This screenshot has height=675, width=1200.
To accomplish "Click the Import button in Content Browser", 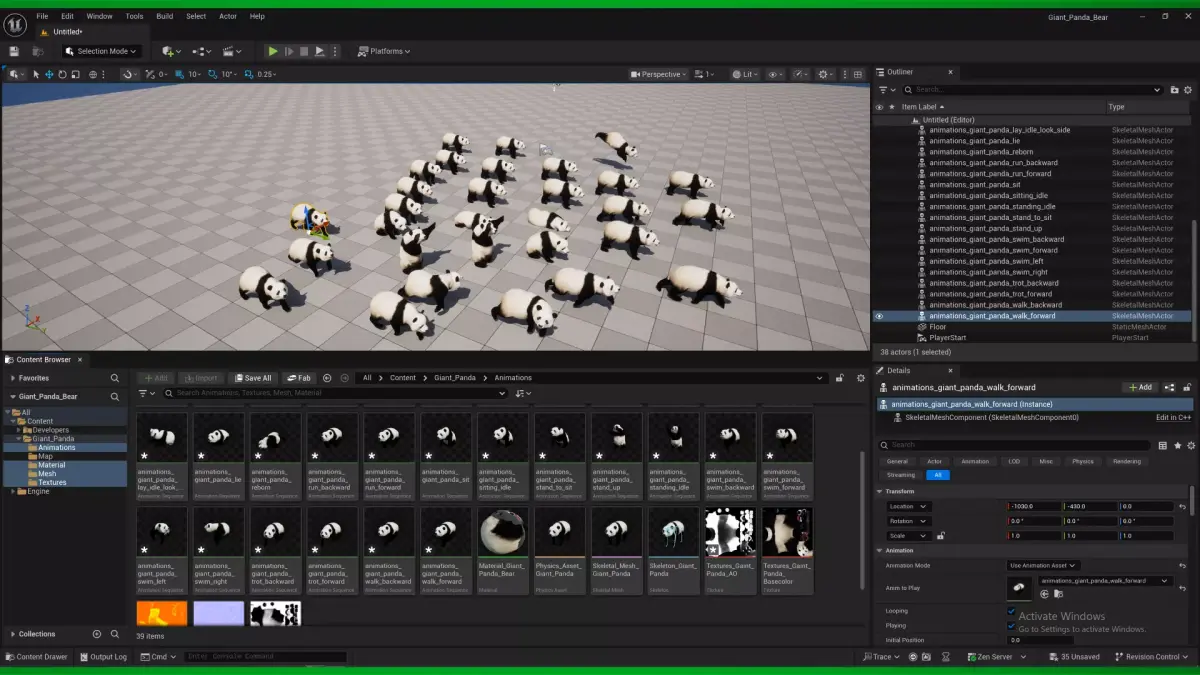I will pos(200,378).
